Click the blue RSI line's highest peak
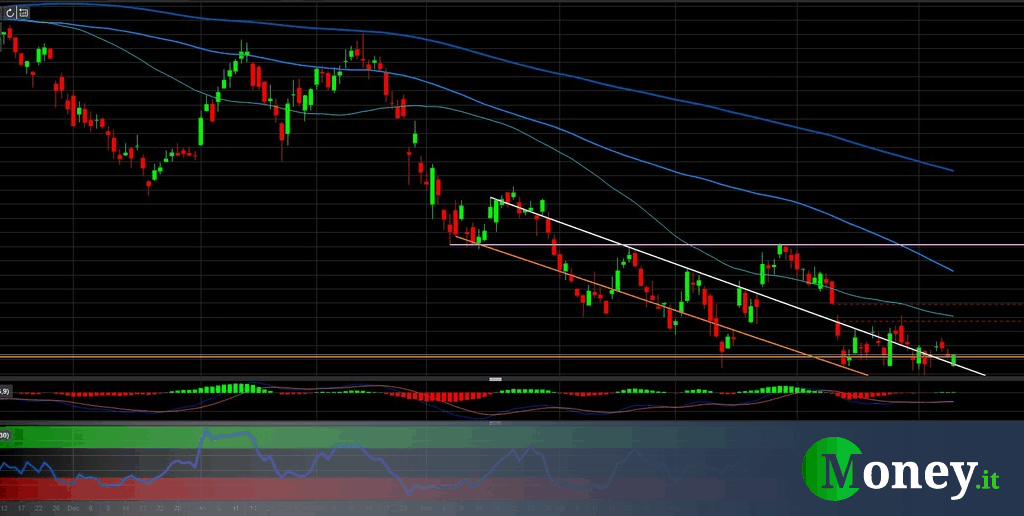This screenshot has width=1024, height=516. 205,433
